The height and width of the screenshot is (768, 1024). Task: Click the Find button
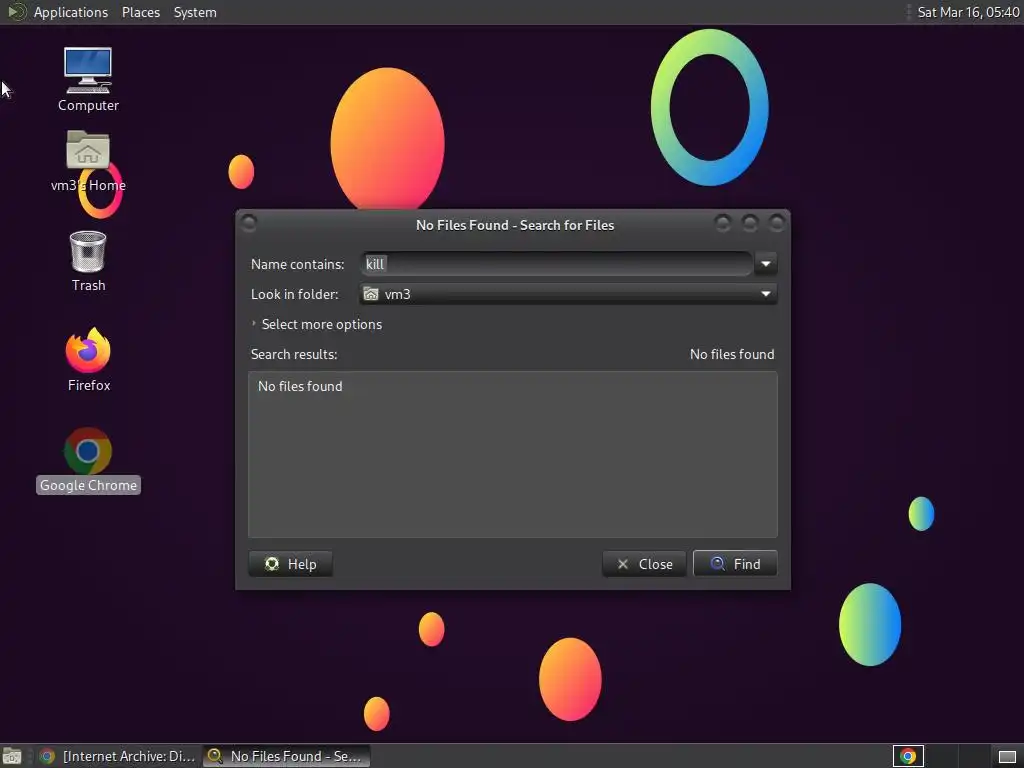click(x=735, y=564)
